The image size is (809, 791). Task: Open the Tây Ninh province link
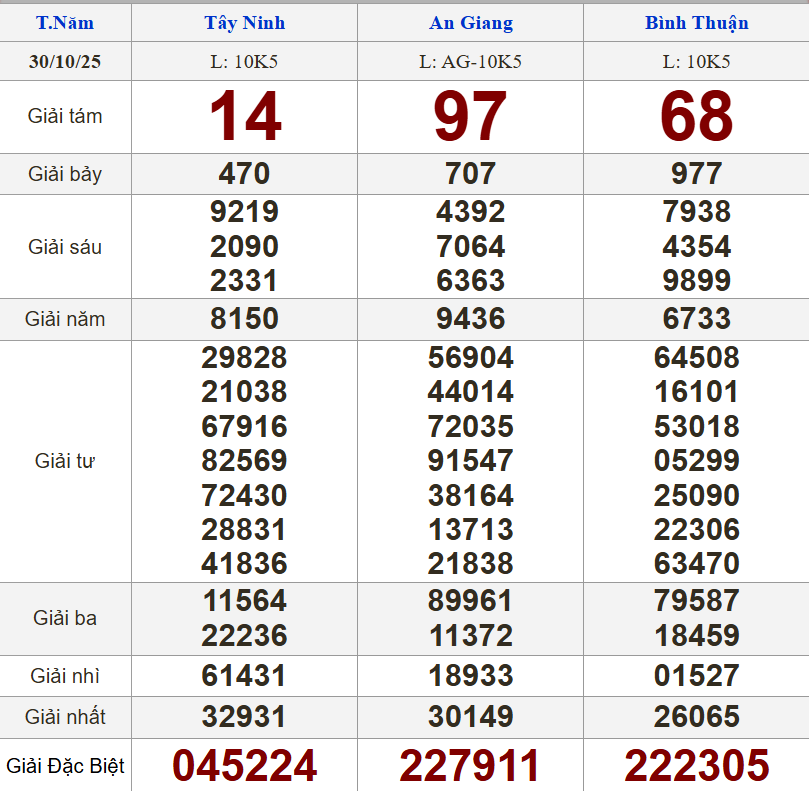tap(244, 23)
